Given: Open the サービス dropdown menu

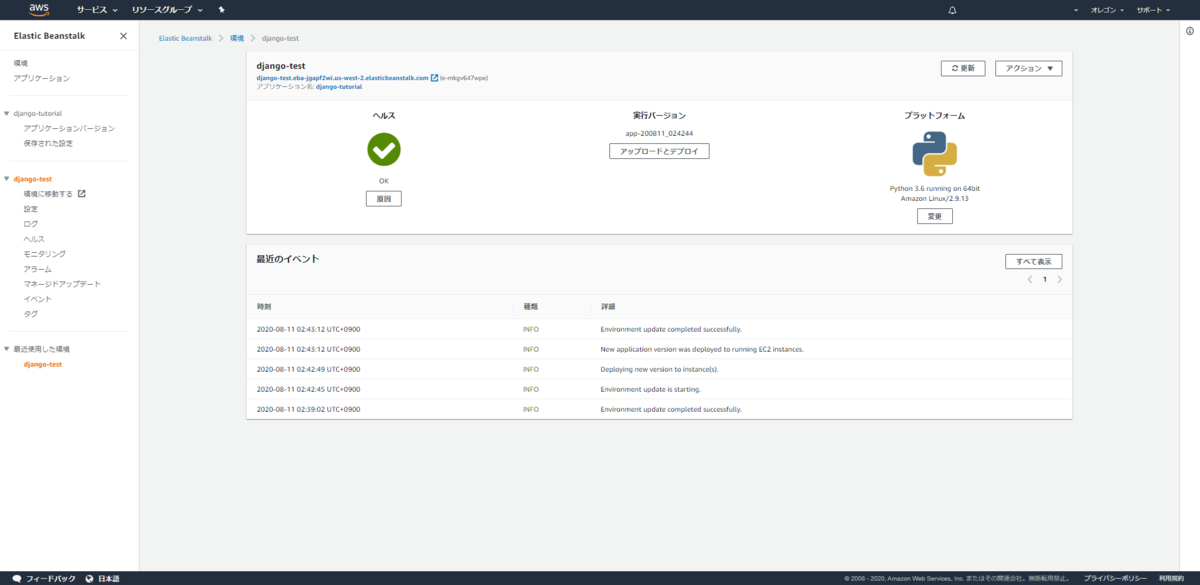Looking at the screenshot, I should (97, 9).
